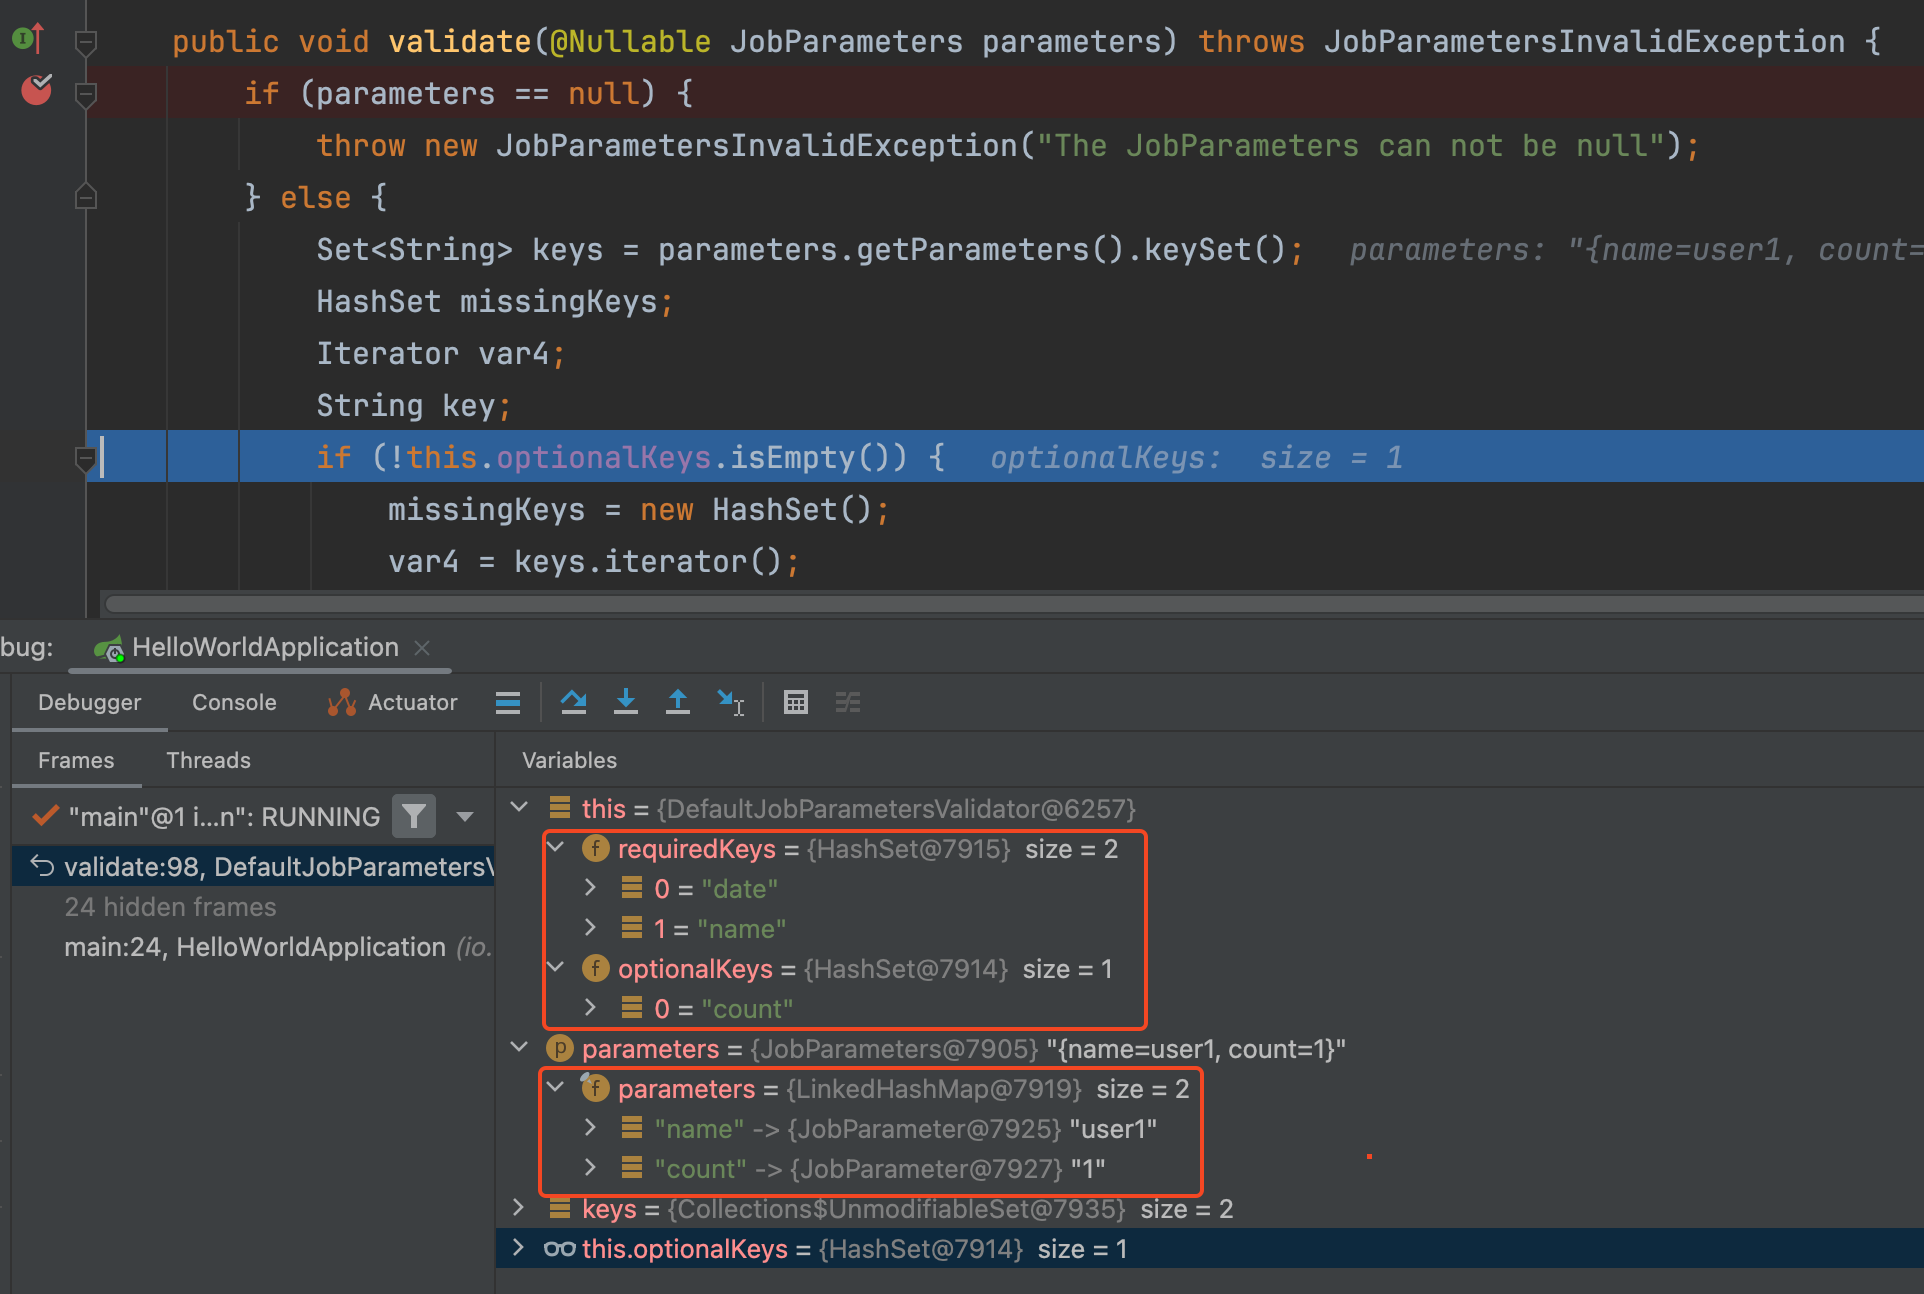Image resolution: width=1924 pixels, height=1294 pixels.
Task: Click the editor horizontal scrollbar
Action: click(1000, 603)
